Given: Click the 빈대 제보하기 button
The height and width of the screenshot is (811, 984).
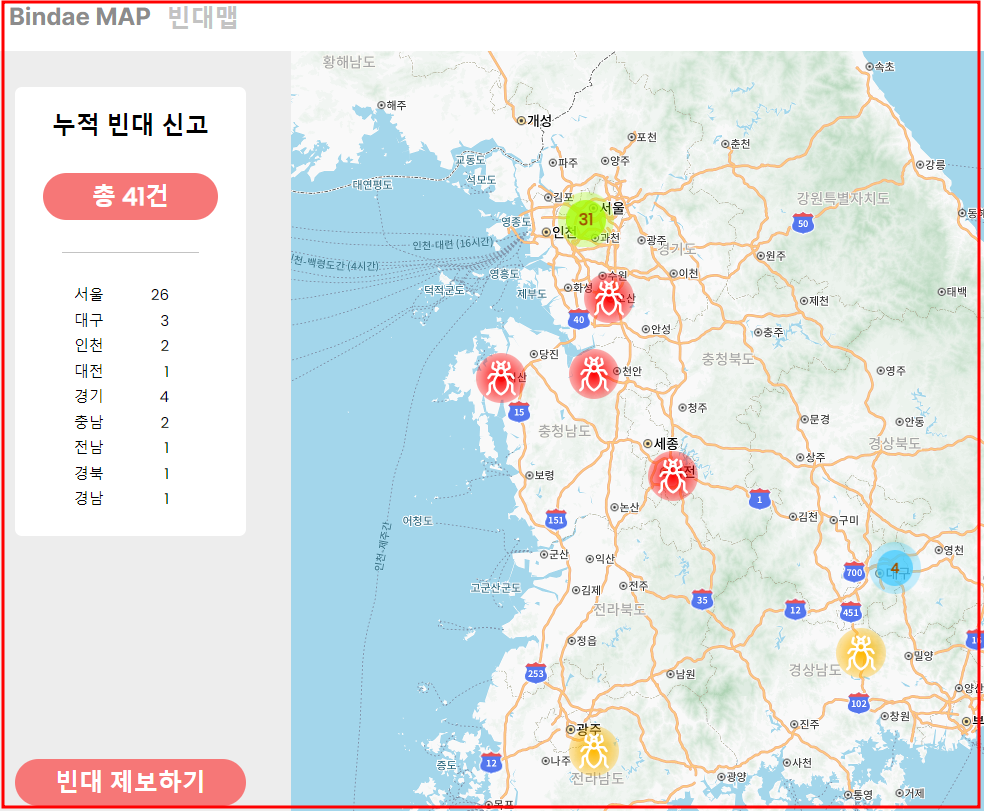Looking at the screenshot, I should tap(130, 782).
